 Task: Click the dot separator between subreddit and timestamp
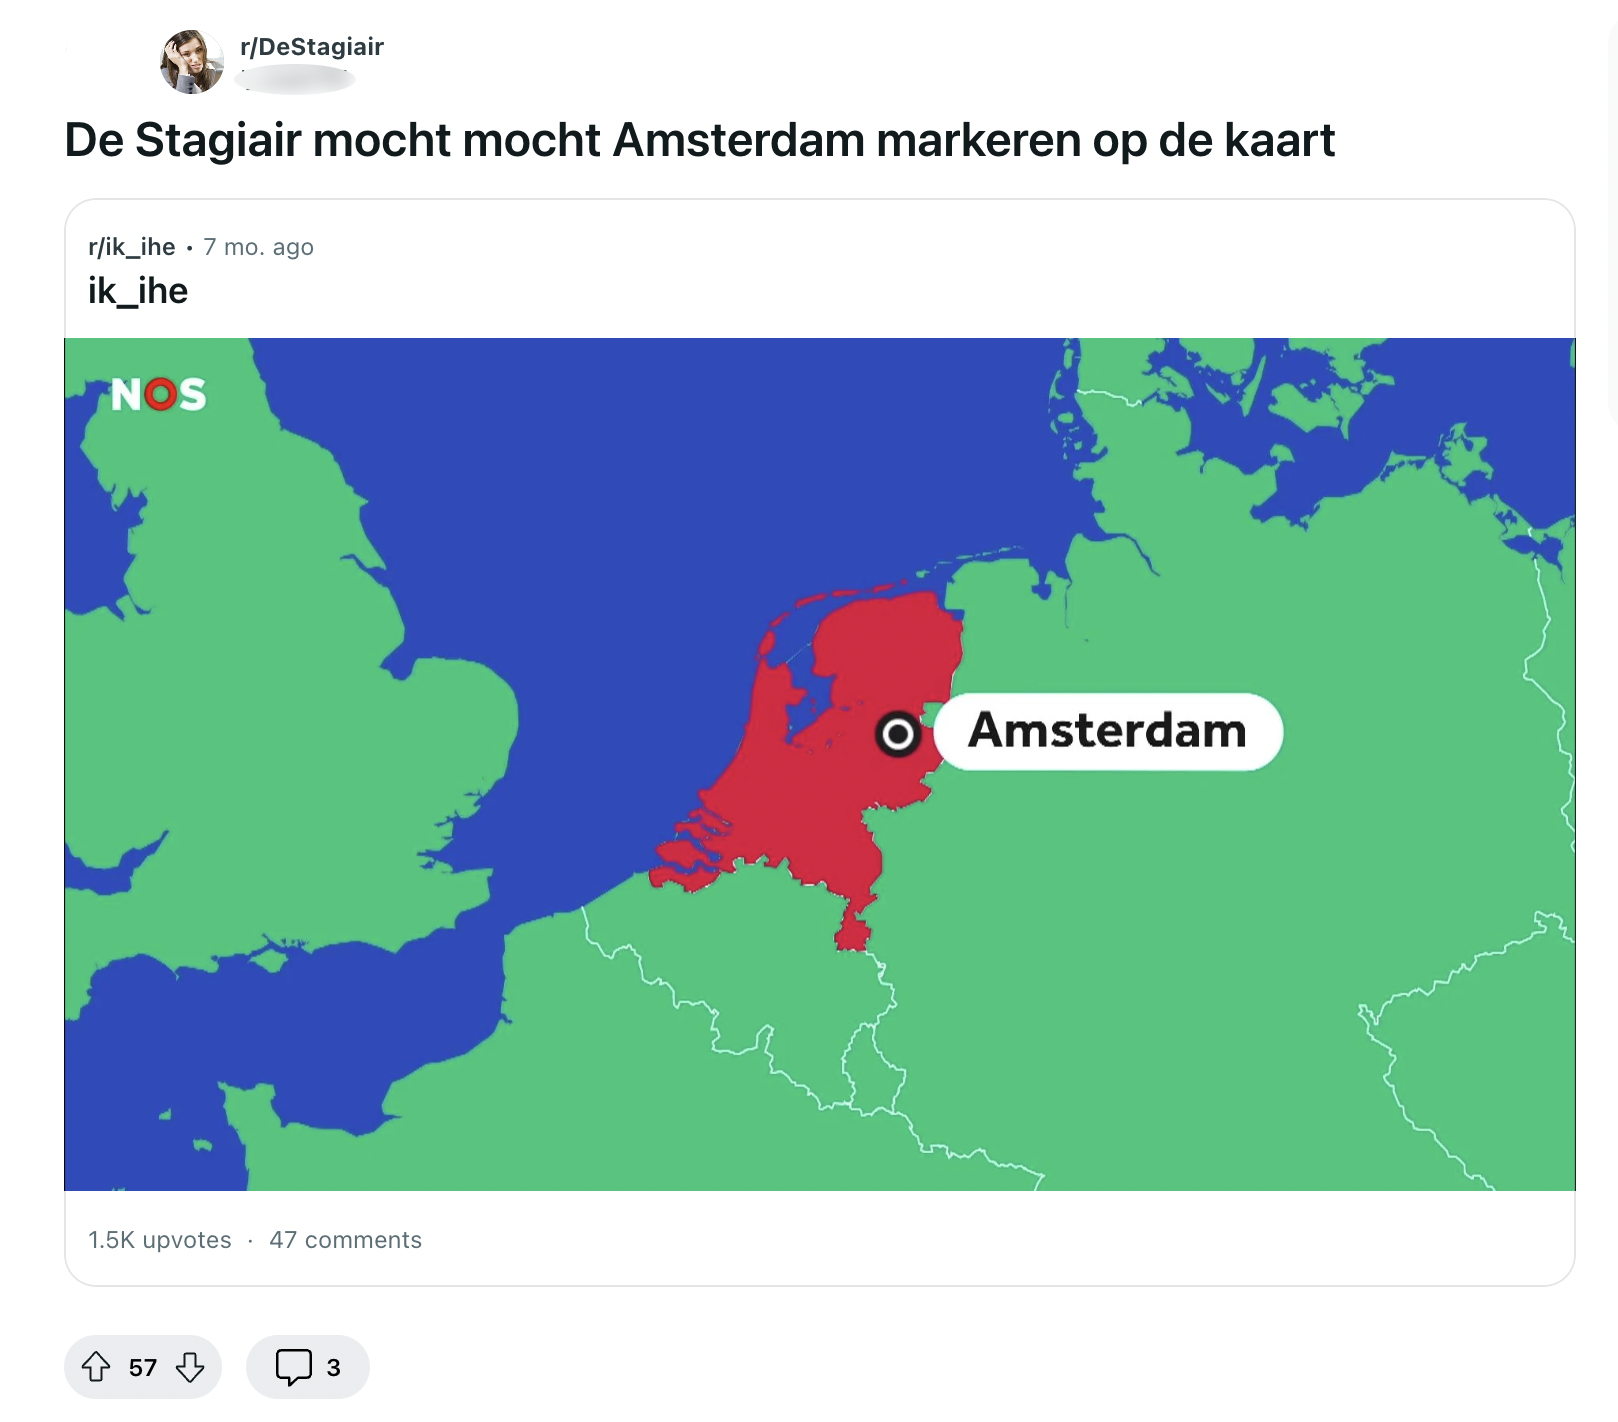(190, 247)
